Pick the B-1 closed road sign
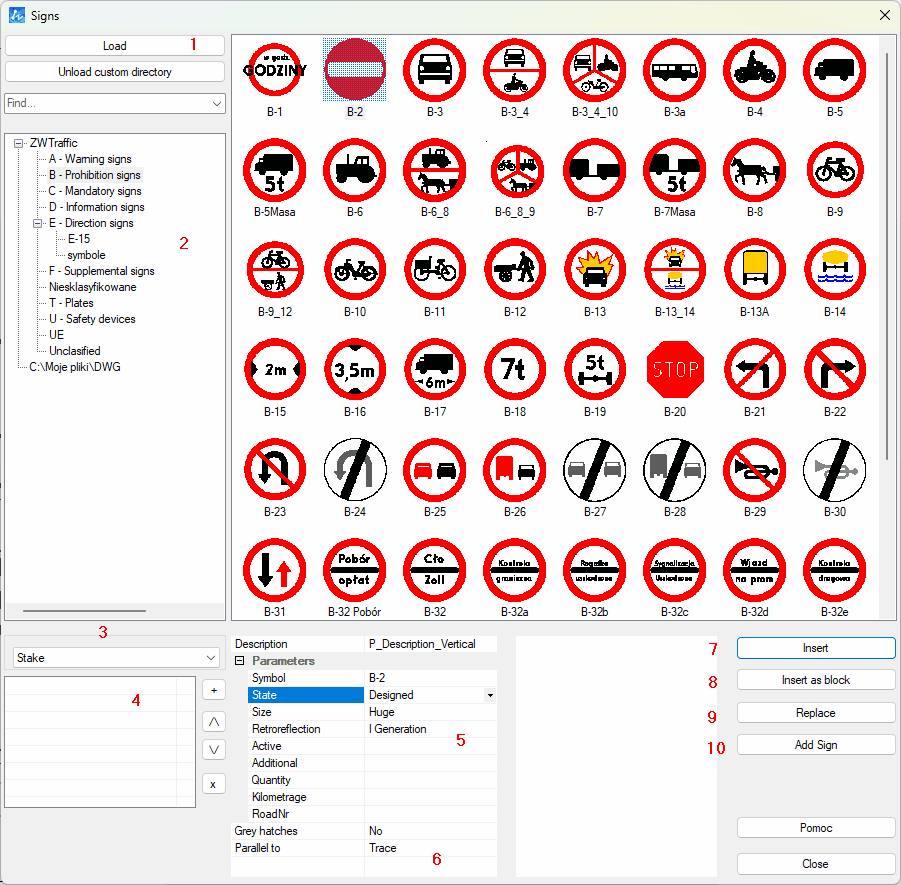 pyautogui.click(x=275, y=70)
